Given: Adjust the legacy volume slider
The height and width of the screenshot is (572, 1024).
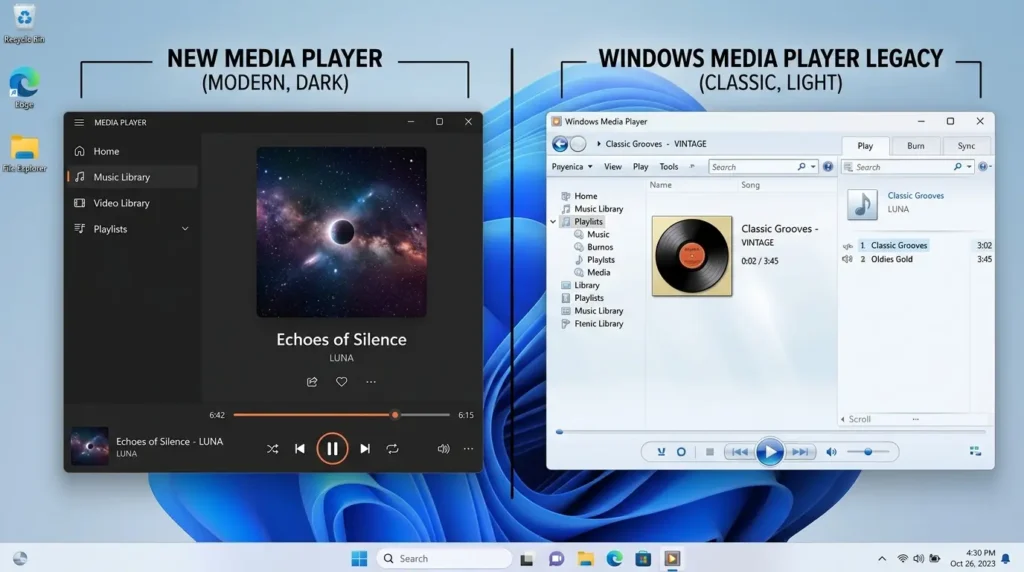Looking at the screenshot, I should (x=868, y=452).
